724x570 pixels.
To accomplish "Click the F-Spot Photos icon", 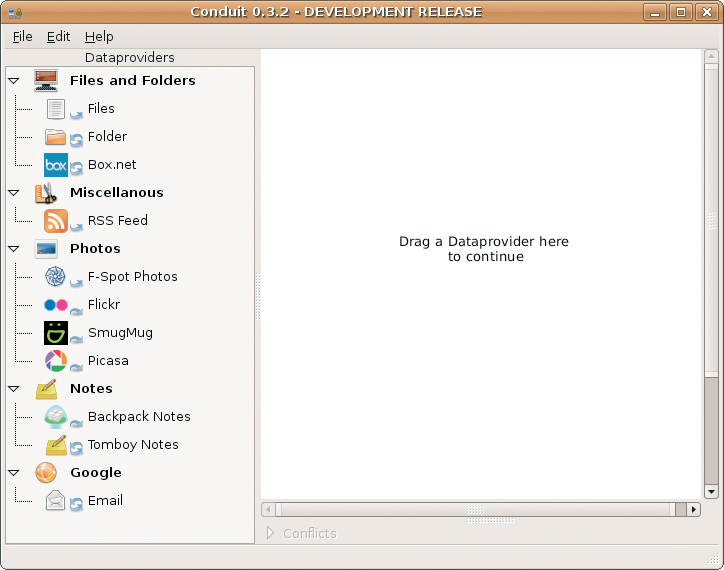I will point(55,277).
